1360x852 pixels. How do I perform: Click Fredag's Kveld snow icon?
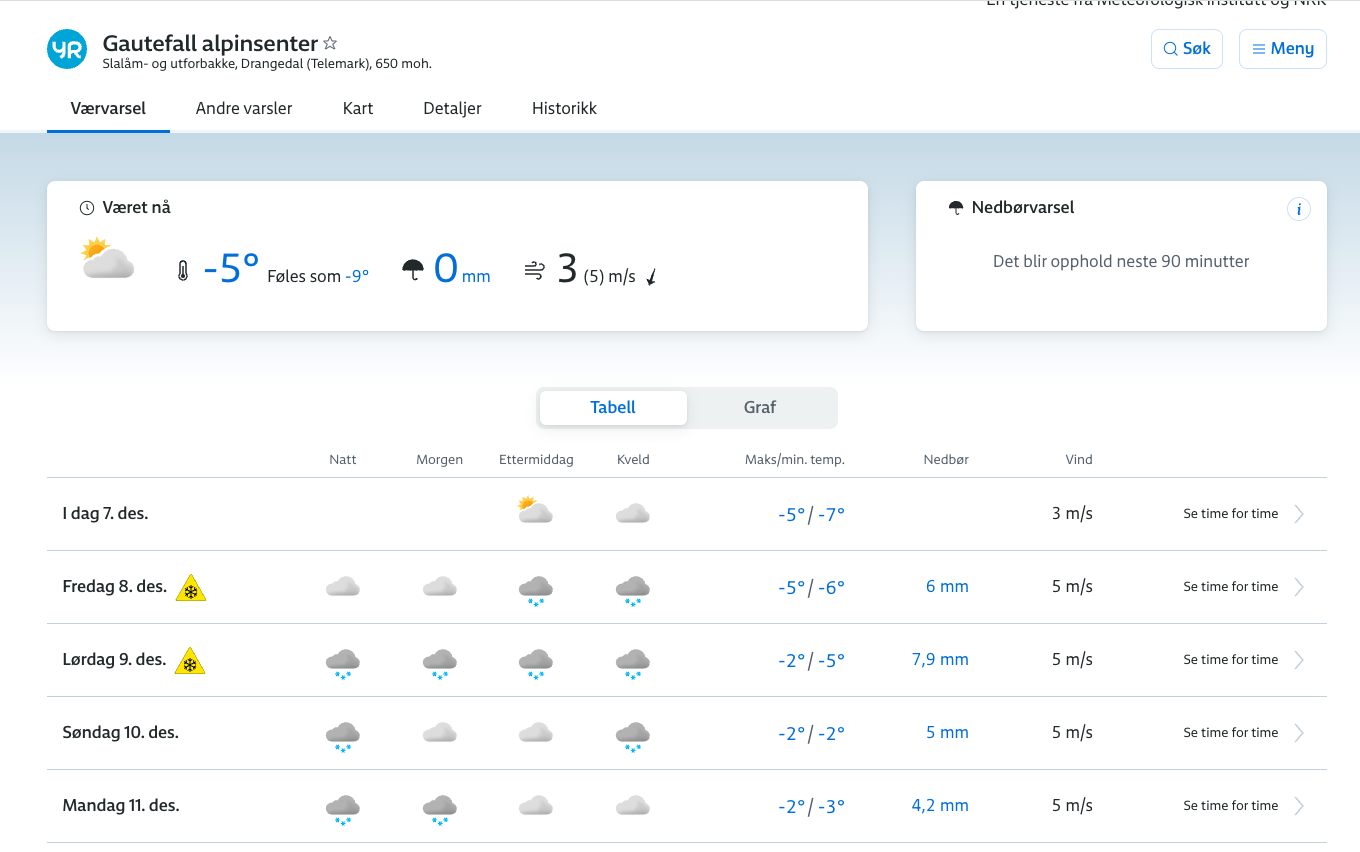tap(633, 590)
